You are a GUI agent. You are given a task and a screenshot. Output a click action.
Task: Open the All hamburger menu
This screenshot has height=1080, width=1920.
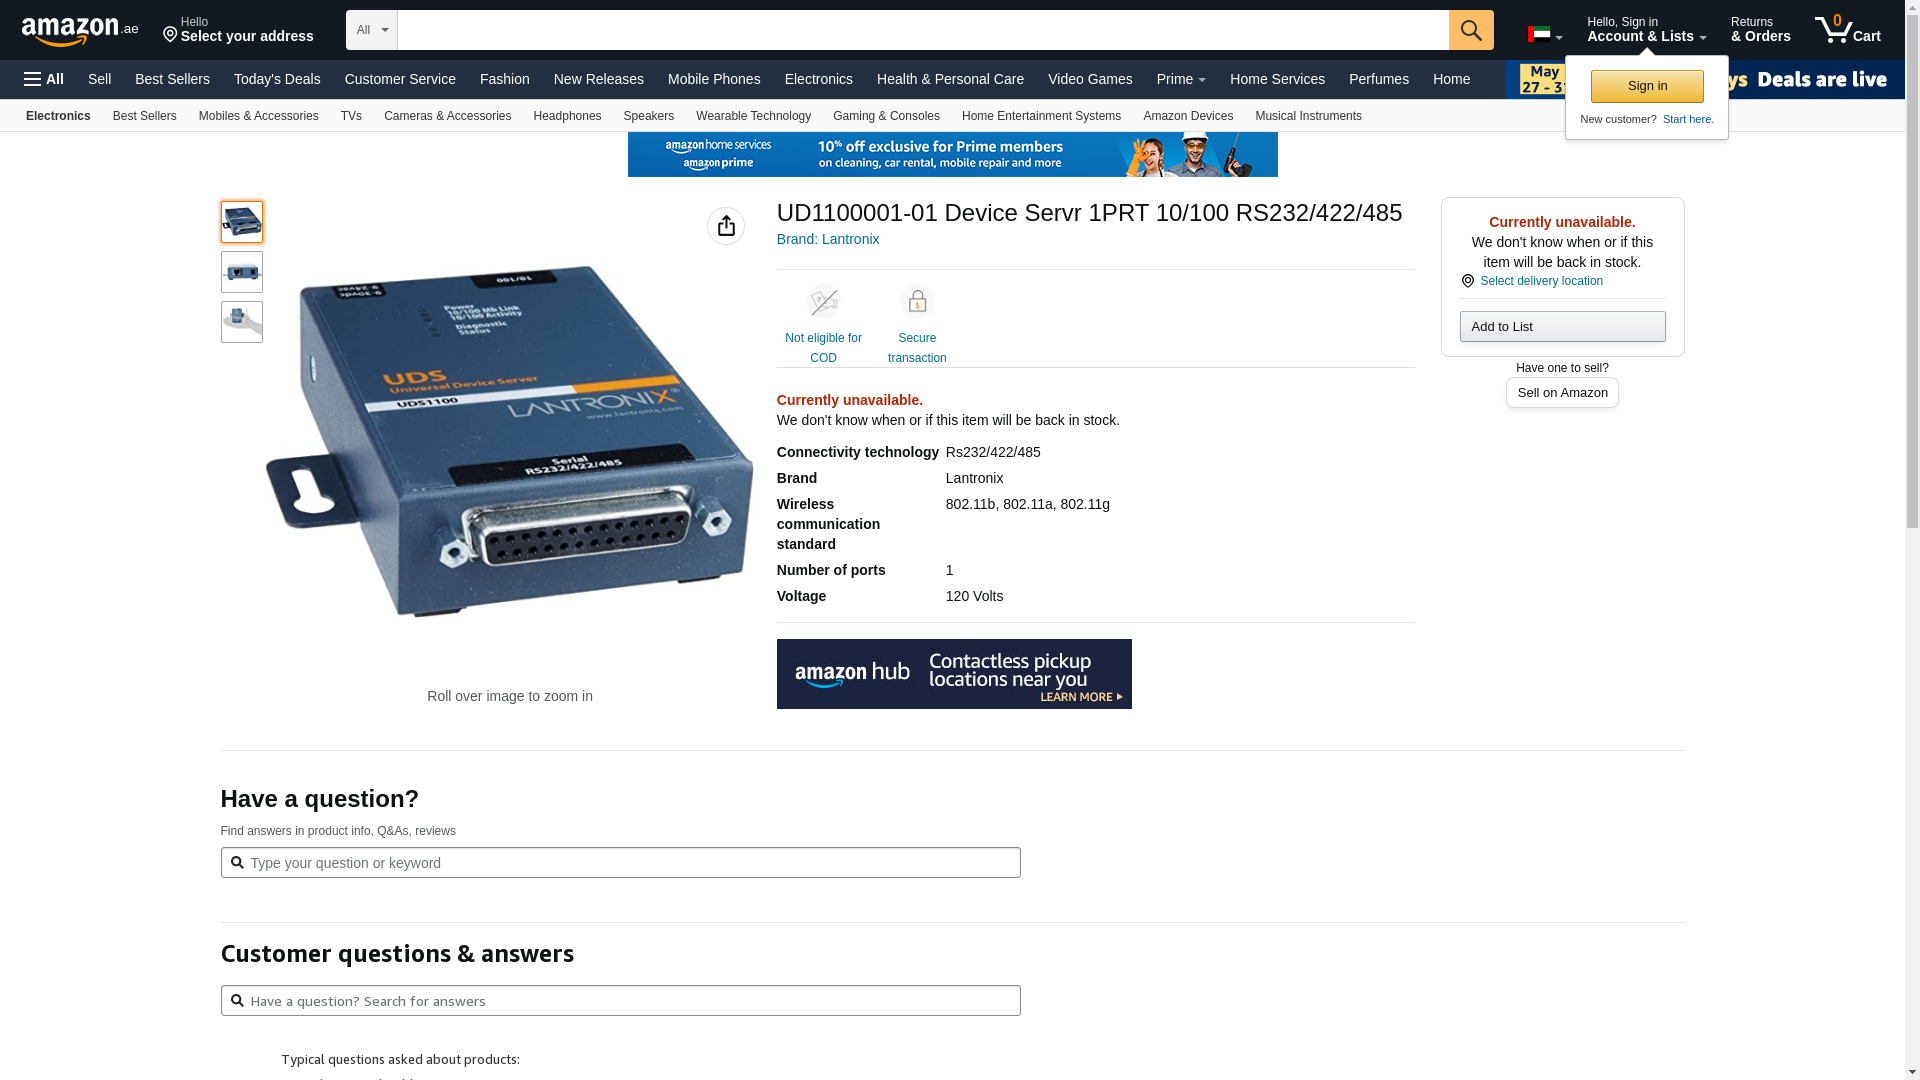click(x=44, y=79)
